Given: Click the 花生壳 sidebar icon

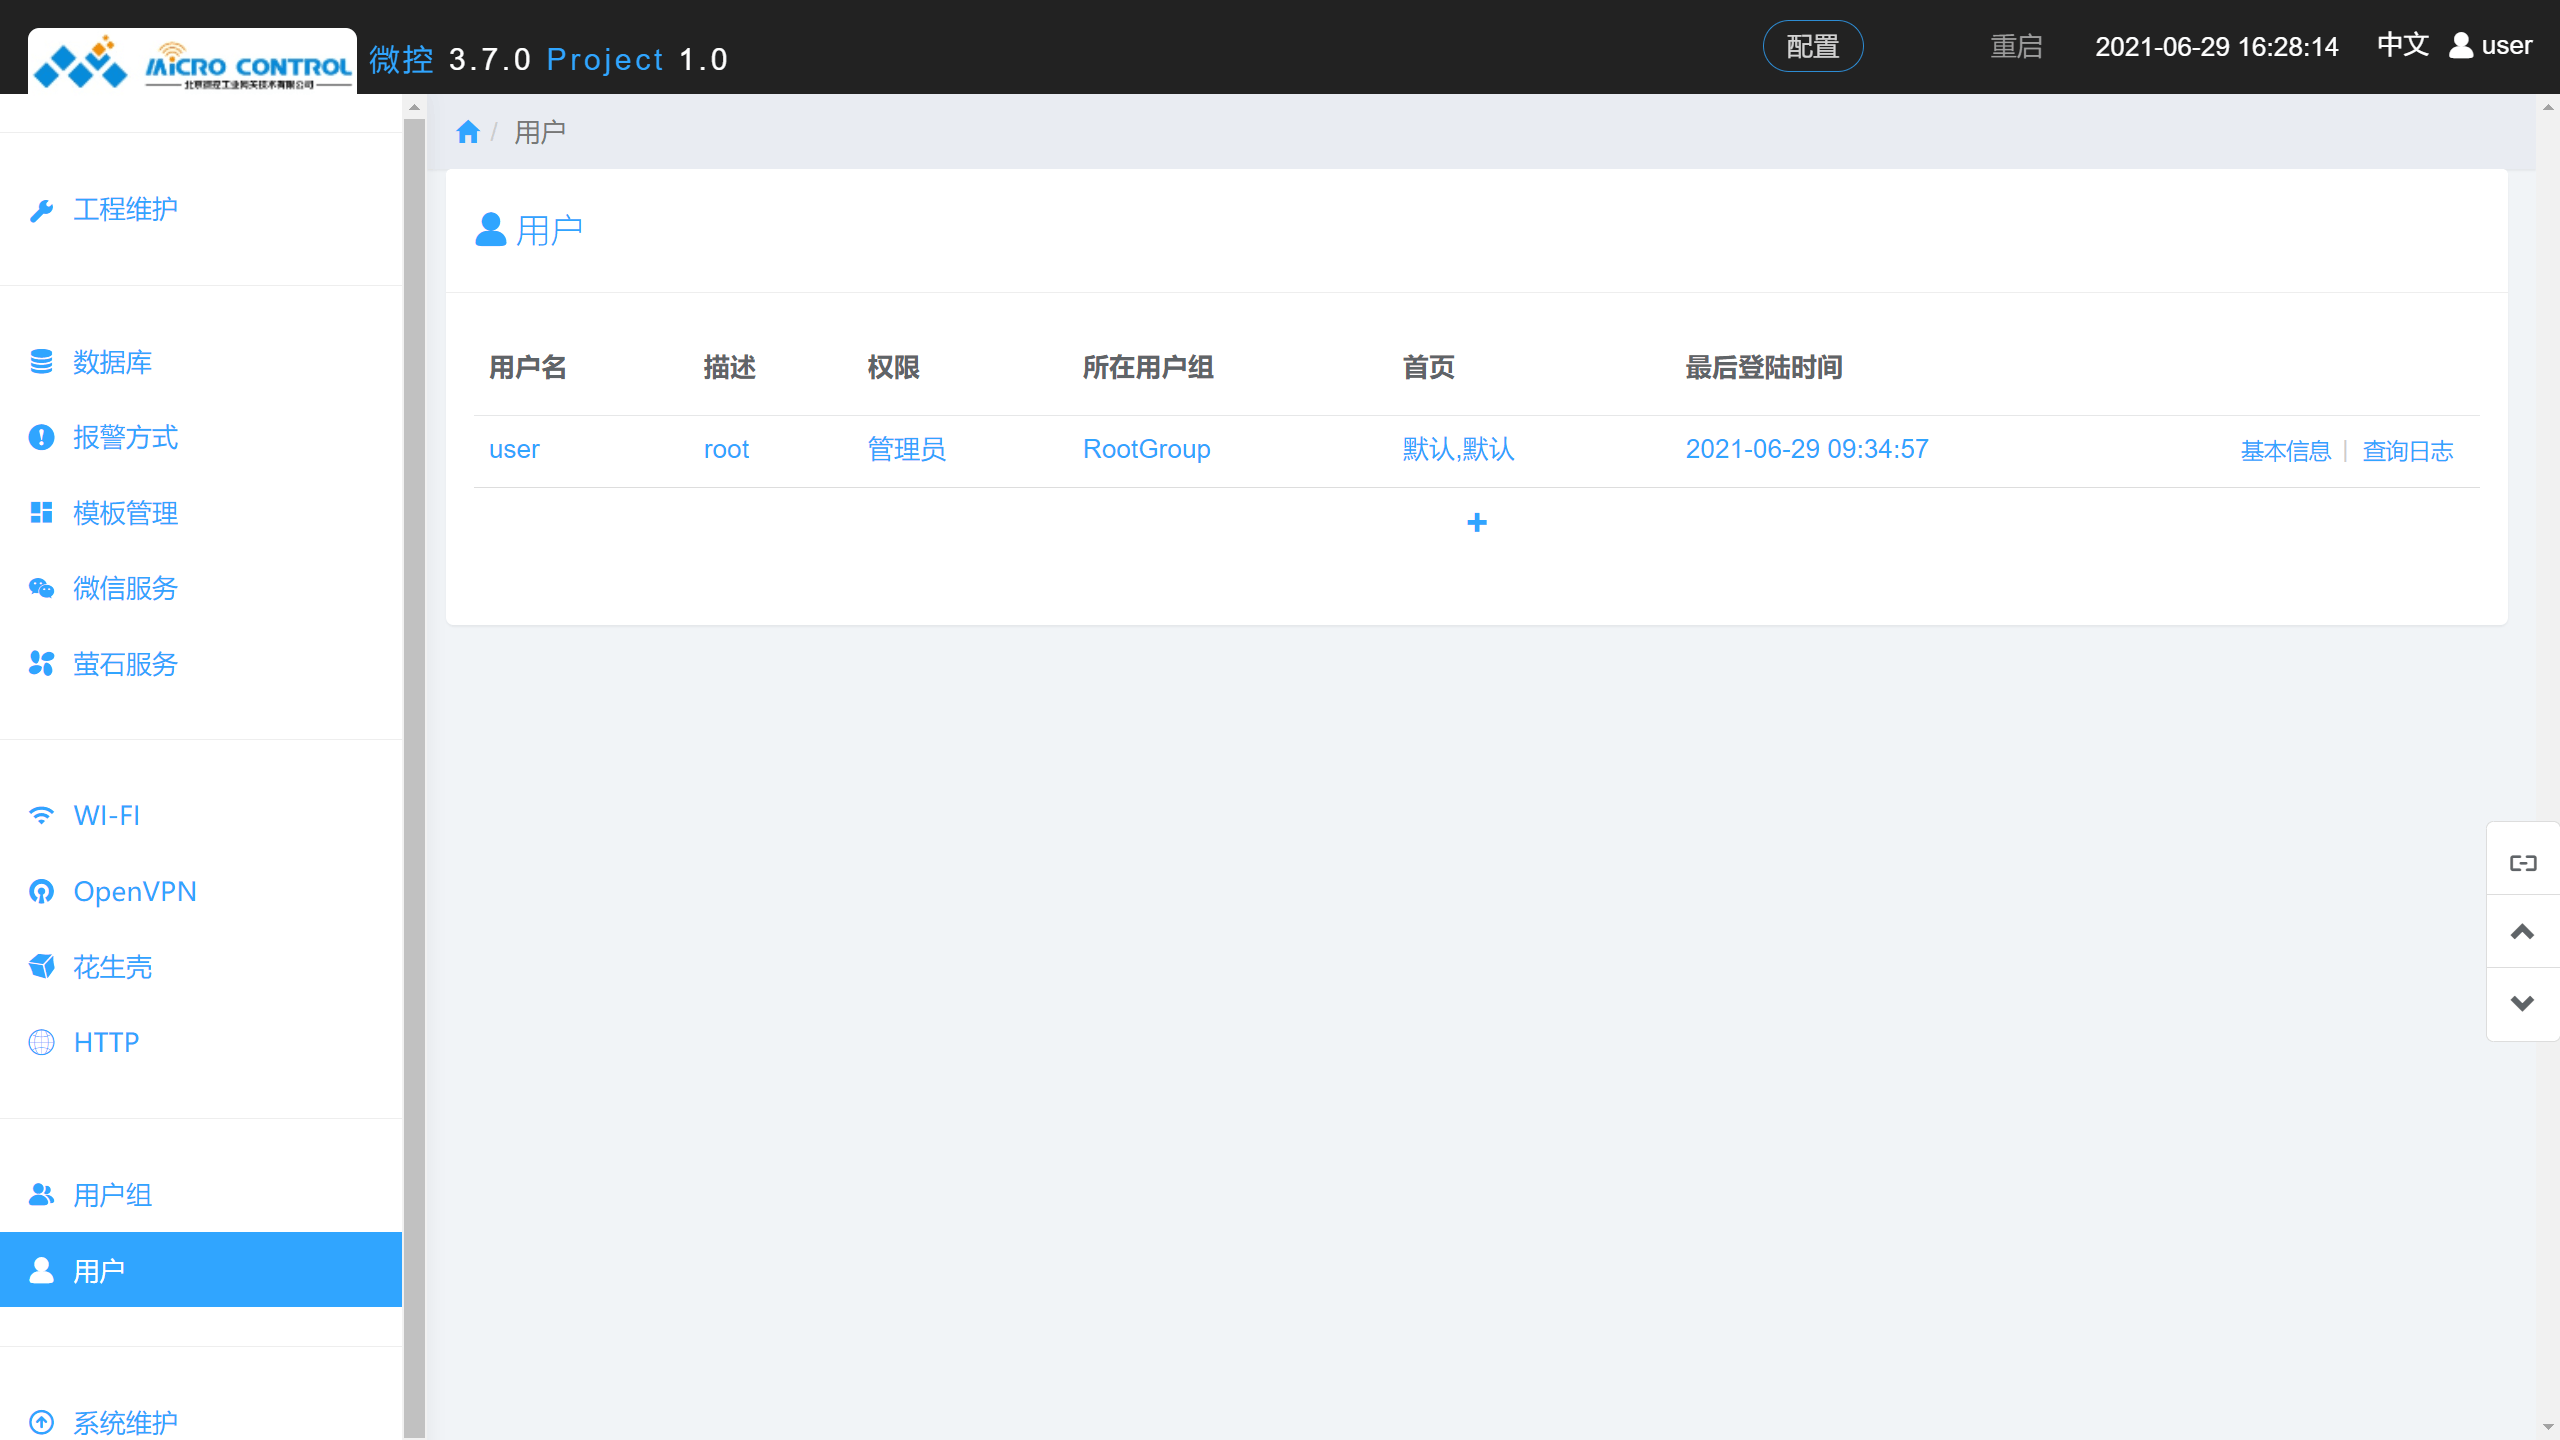Looking at the screenshot, I should coord(41,967).
